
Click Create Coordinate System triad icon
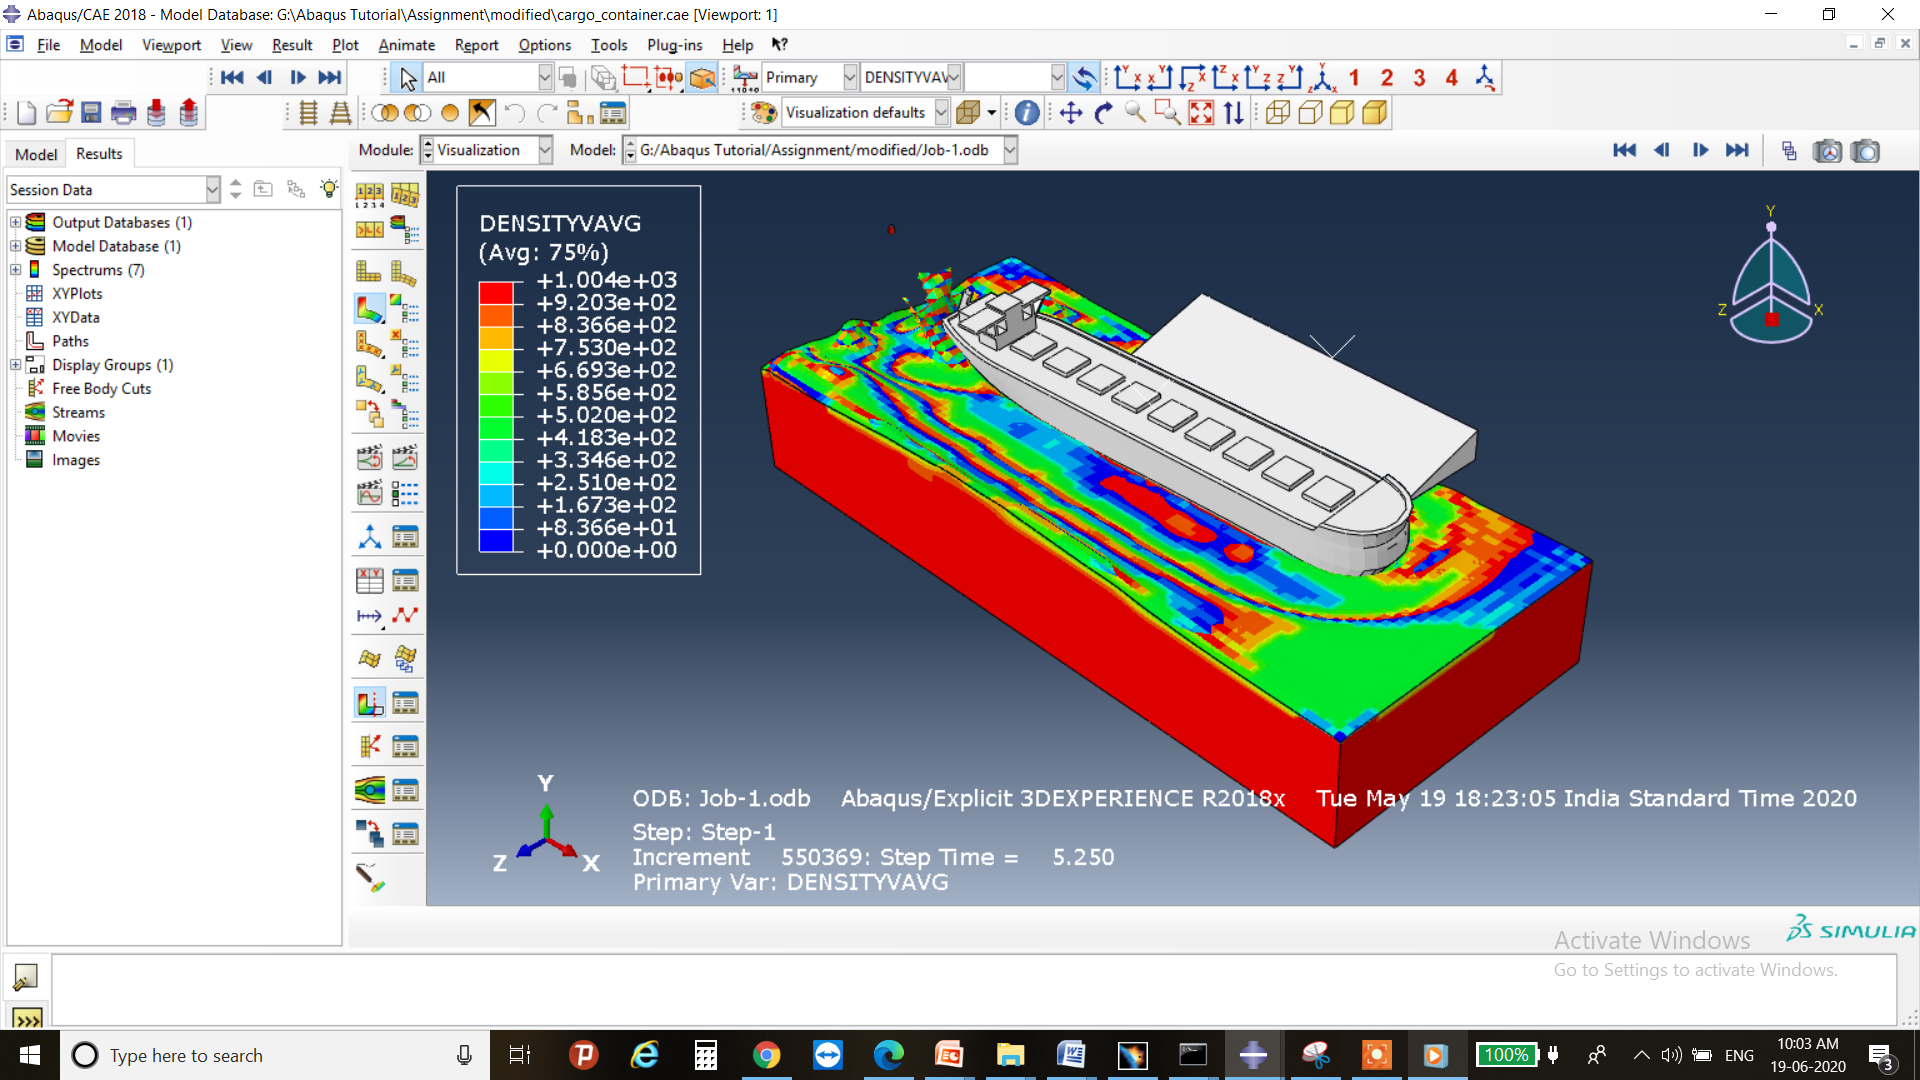369,537
